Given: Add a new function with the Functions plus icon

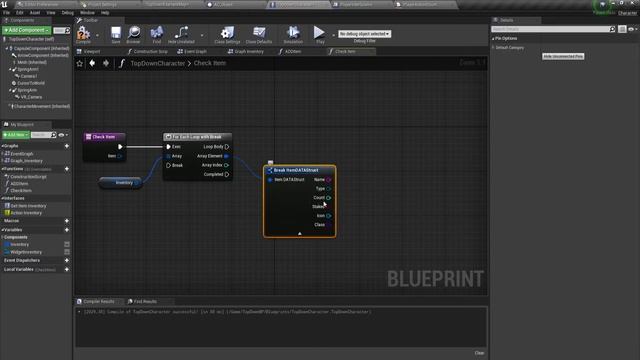Looking at the screenshot, I should pyautogui.click(x=67, y=169).
